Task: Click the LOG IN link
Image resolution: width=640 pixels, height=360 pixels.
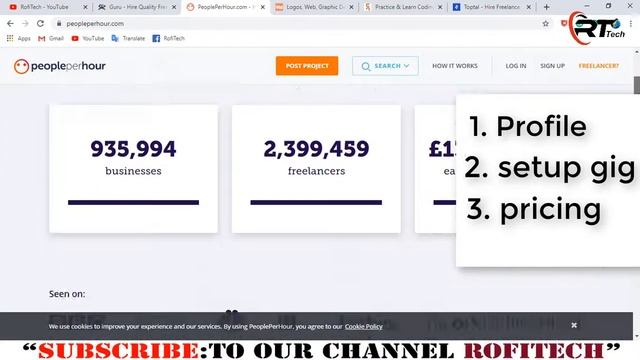Action: (x=516, y=66)
